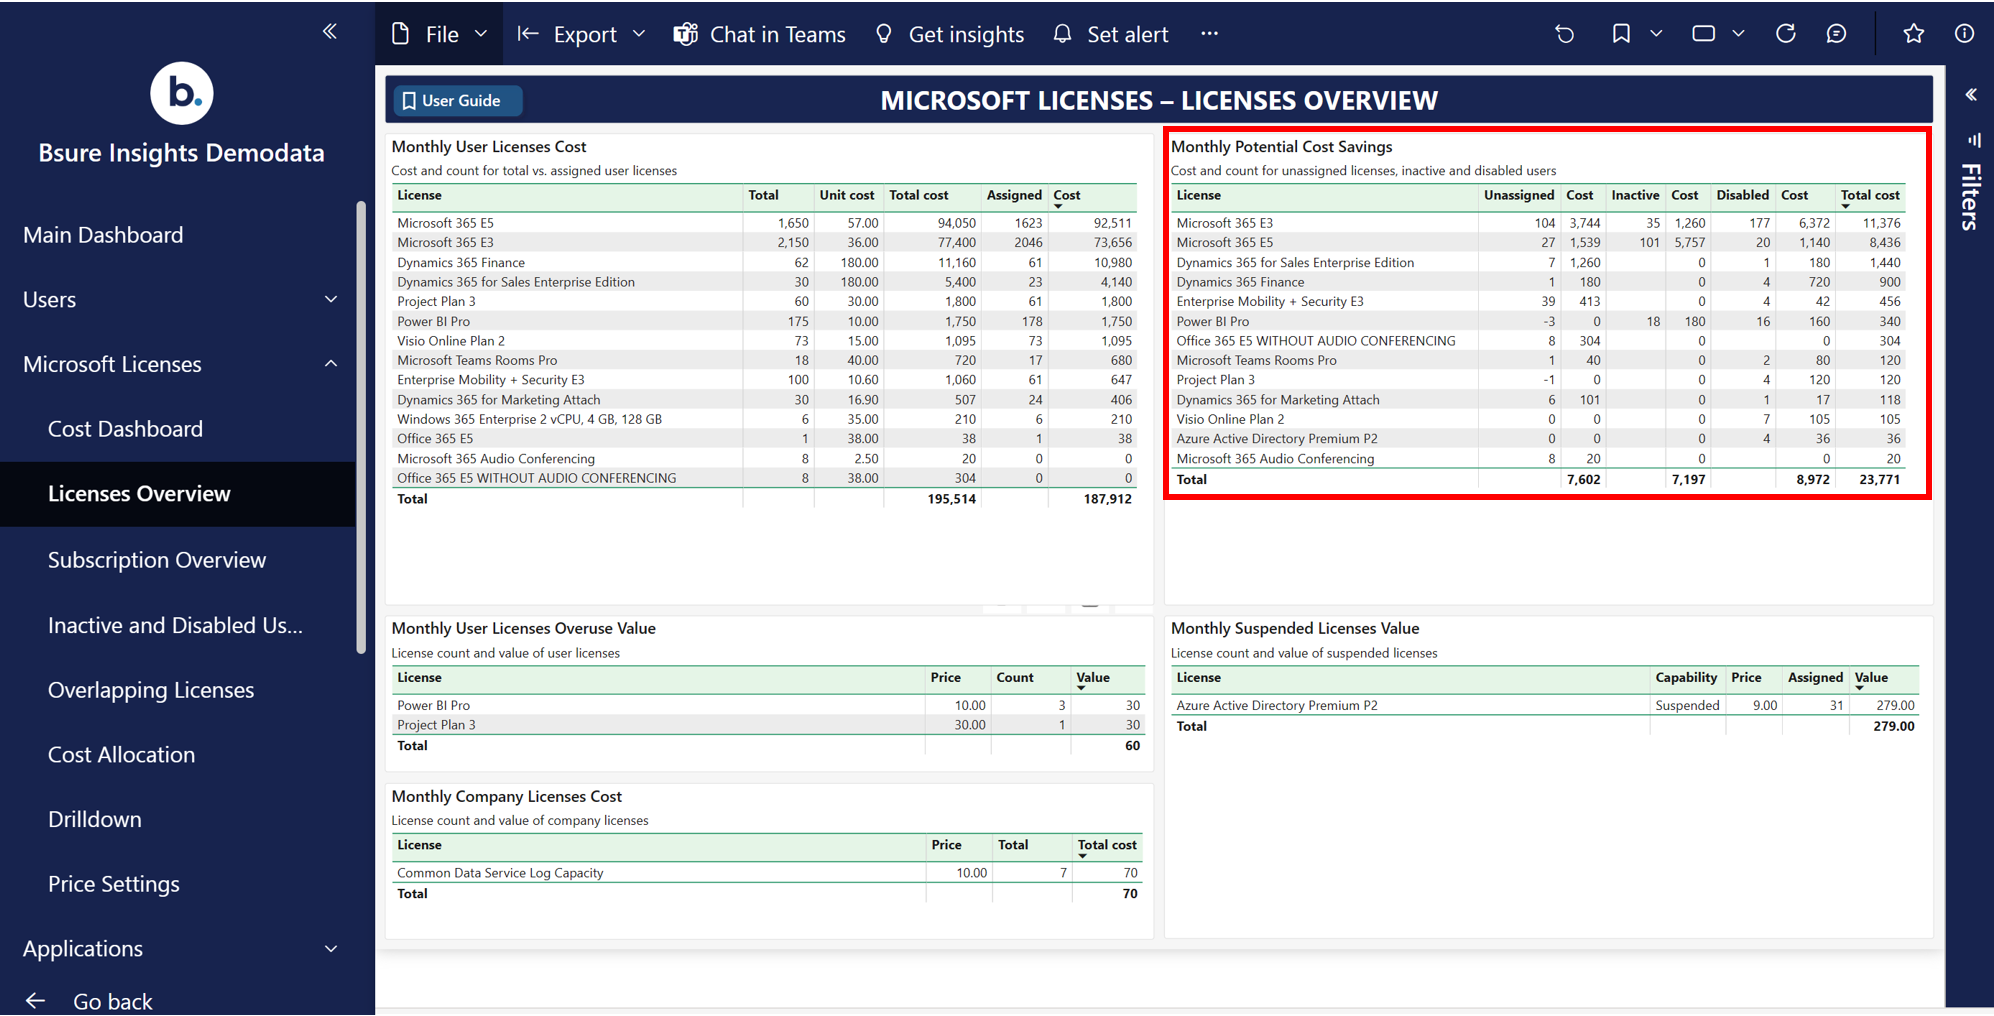Mark report as favorite with star icon

pyautogui.click(x=1913, y=34)
